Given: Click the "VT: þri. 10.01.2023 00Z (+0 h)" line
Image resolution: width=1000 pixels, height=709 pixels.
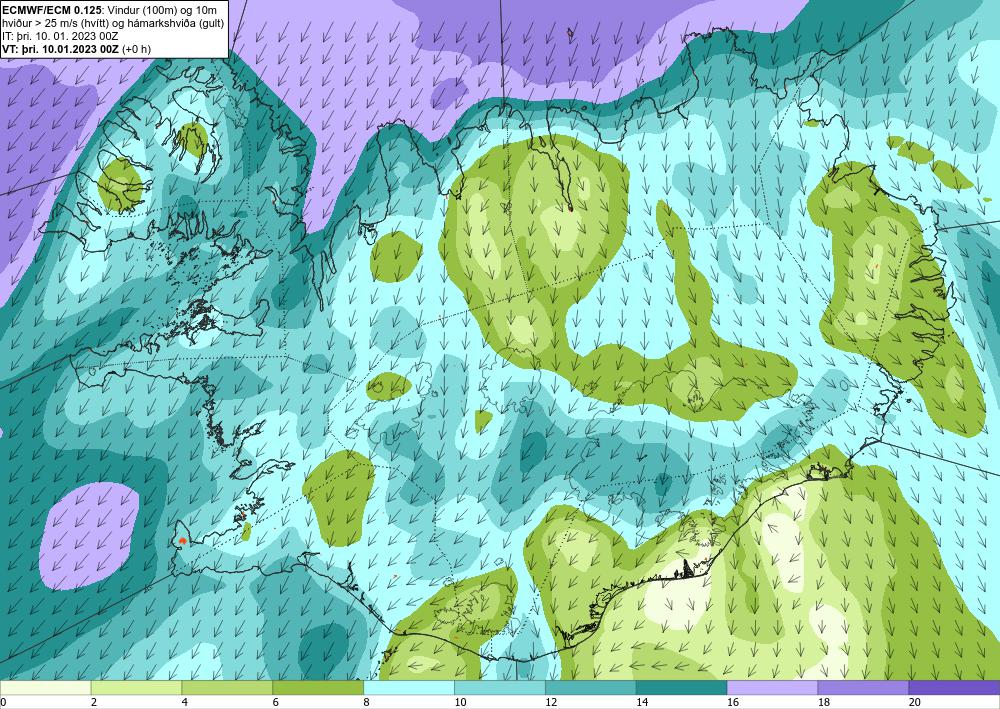Looking at the screenshot, I should click(x=77, y=49).
